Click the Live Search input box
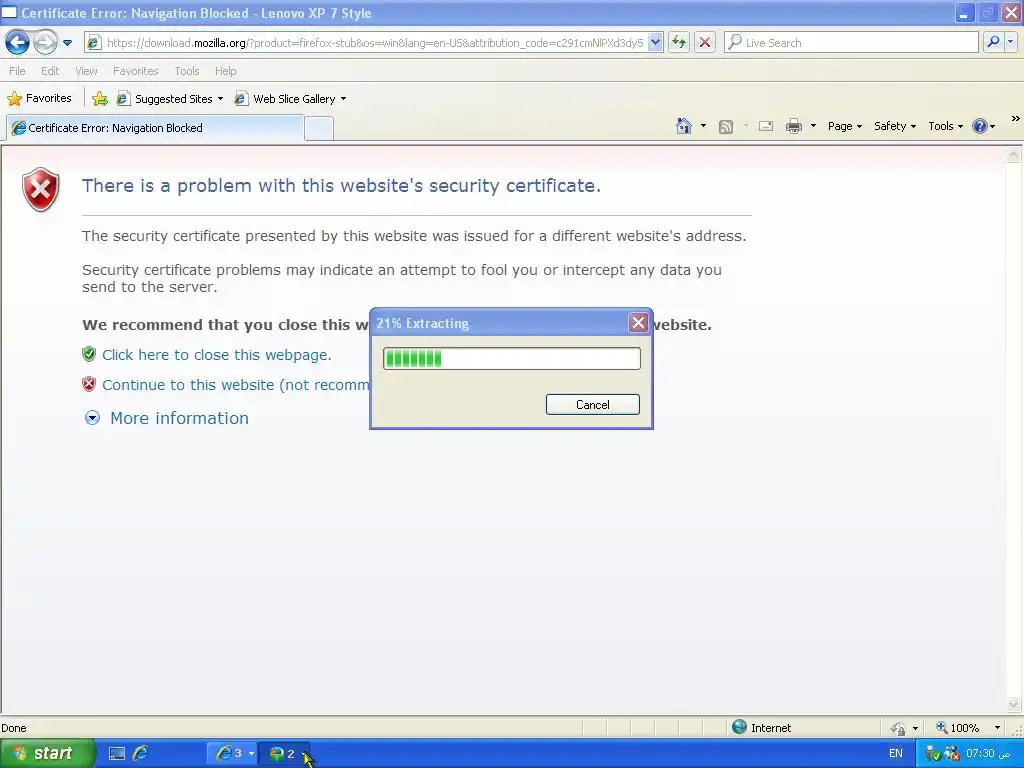The height and width of the screenshot is (768, 1024). [852, 43]
